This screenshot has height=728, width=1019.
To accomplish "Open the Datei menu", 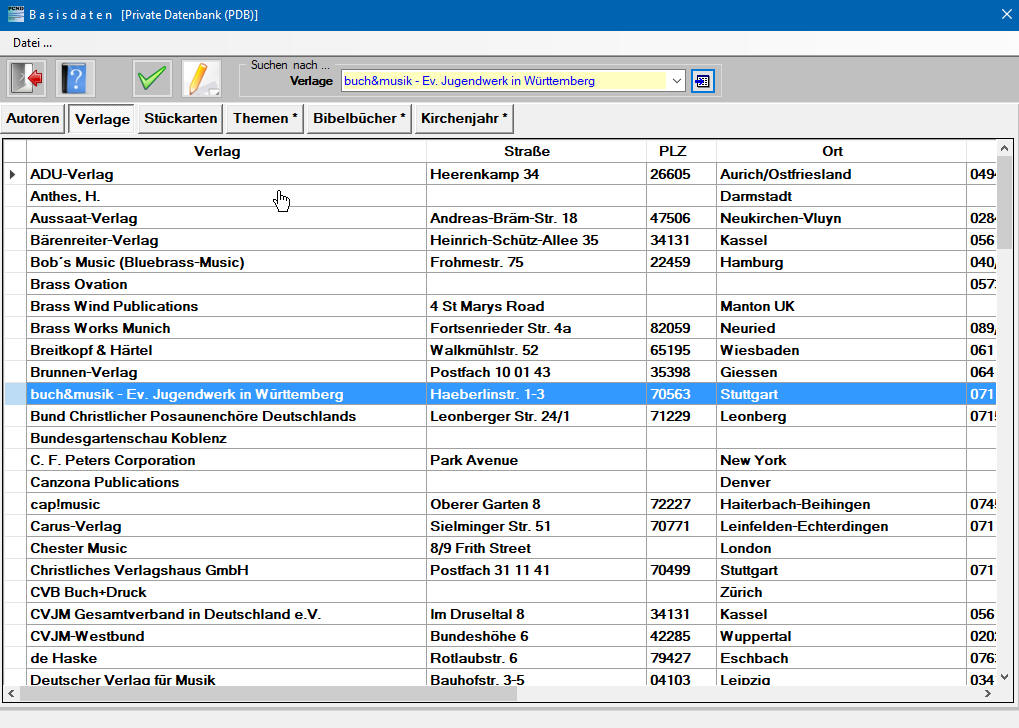I will [32, 43].
